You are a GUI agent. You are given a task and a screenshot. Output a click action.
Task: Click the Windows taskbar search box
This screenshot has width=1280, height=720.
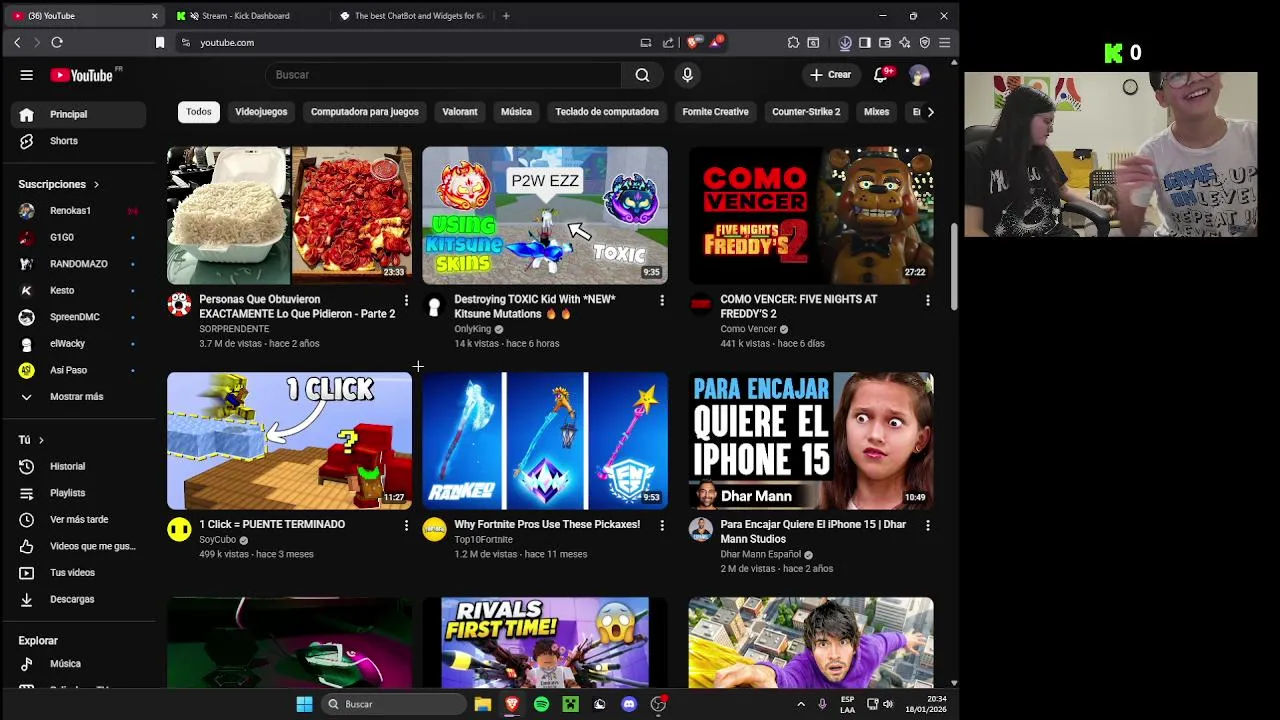(x=395, y=704)
